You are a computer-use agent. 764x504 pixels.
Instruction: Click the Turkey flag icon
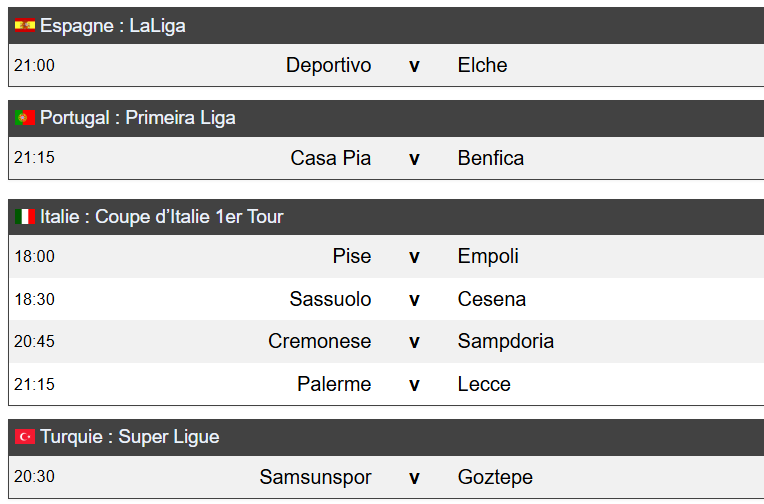pos(25,436)
